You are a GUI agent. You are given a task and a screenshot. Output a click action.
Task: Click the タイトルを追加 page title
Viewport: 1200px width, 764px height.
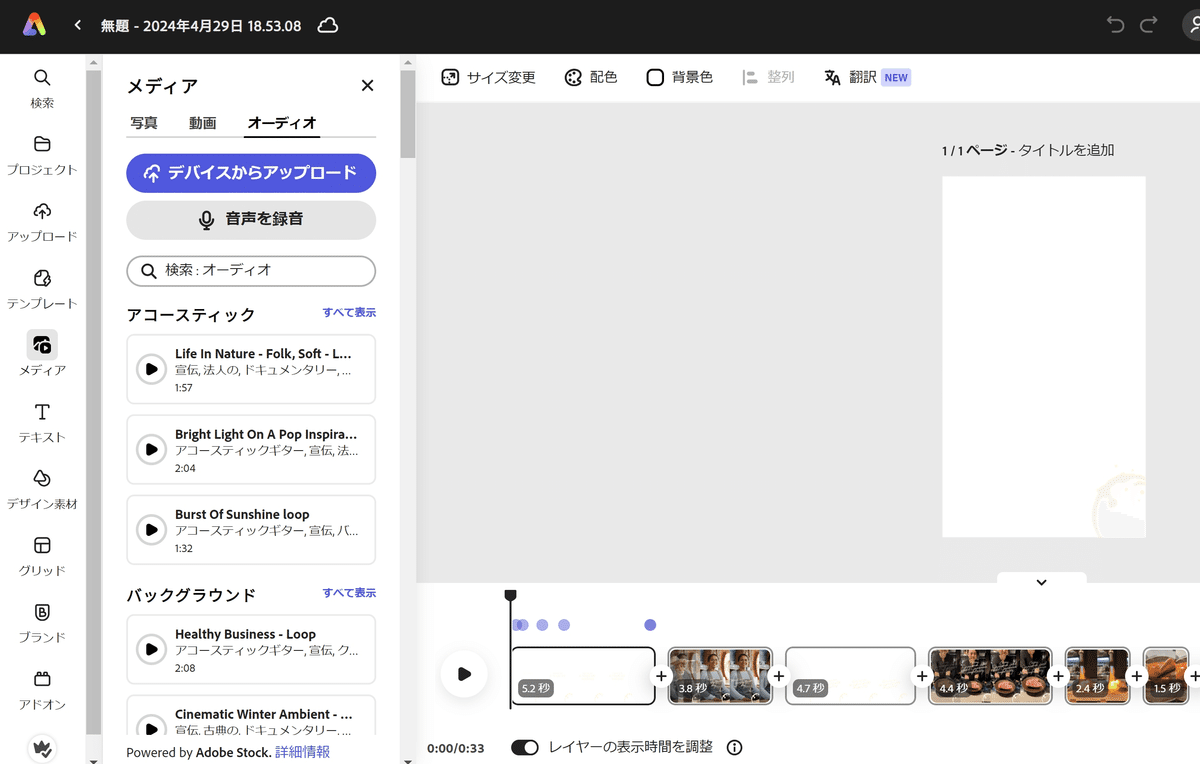click(1066, 151)
